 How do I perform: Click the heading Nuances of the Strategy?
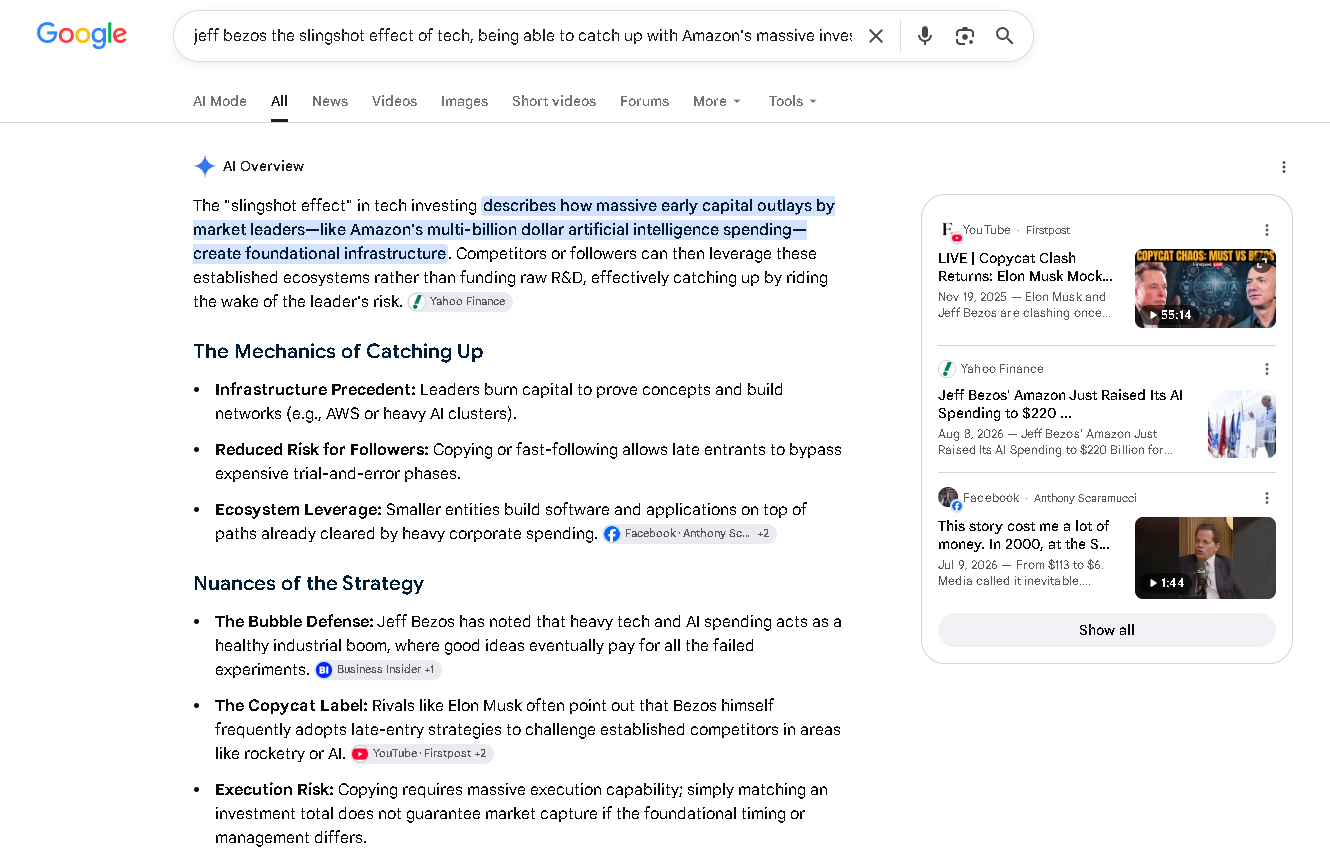[x=309, y=583]
